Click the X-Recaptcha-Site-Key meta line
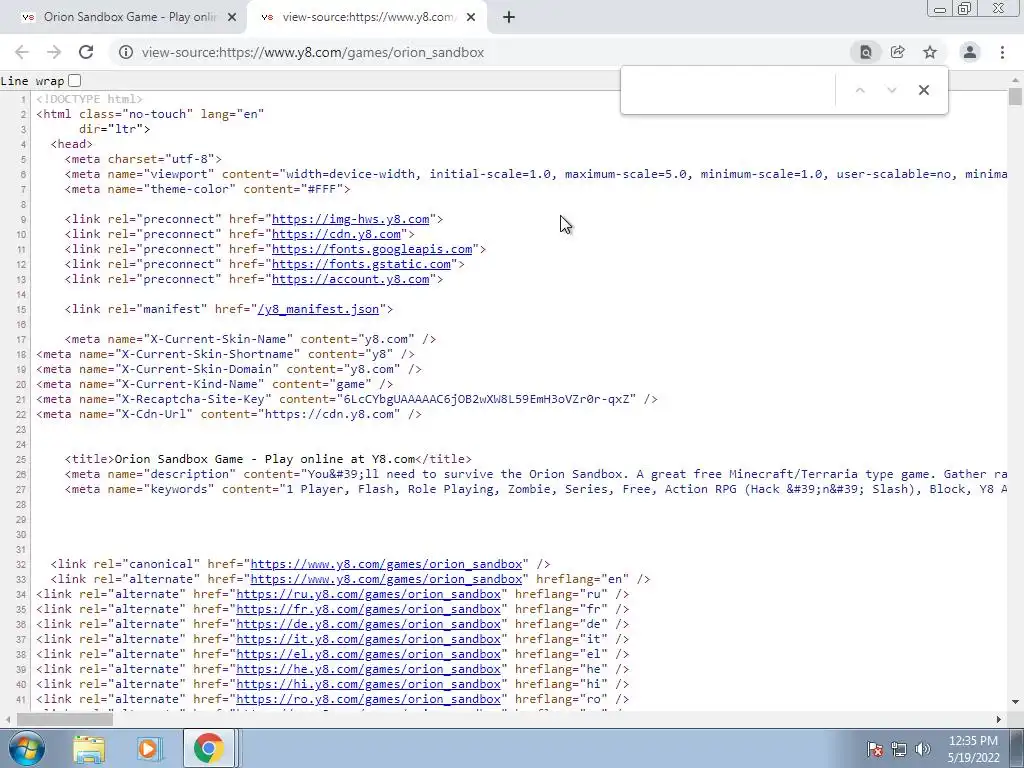Image resolution: width=1024 pixels, height=768 pixels. [347, 400]
